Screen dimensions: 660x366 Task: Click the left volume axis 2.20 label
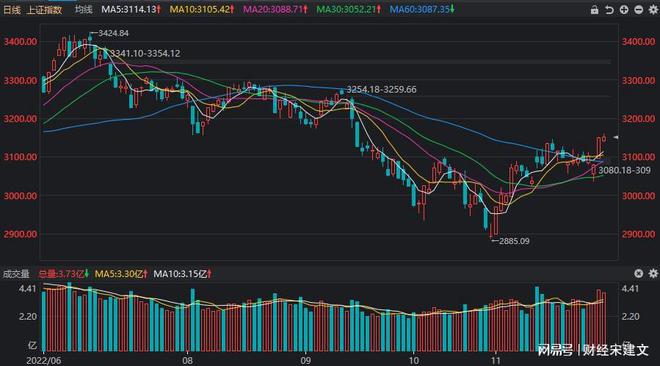coord(27,316)
